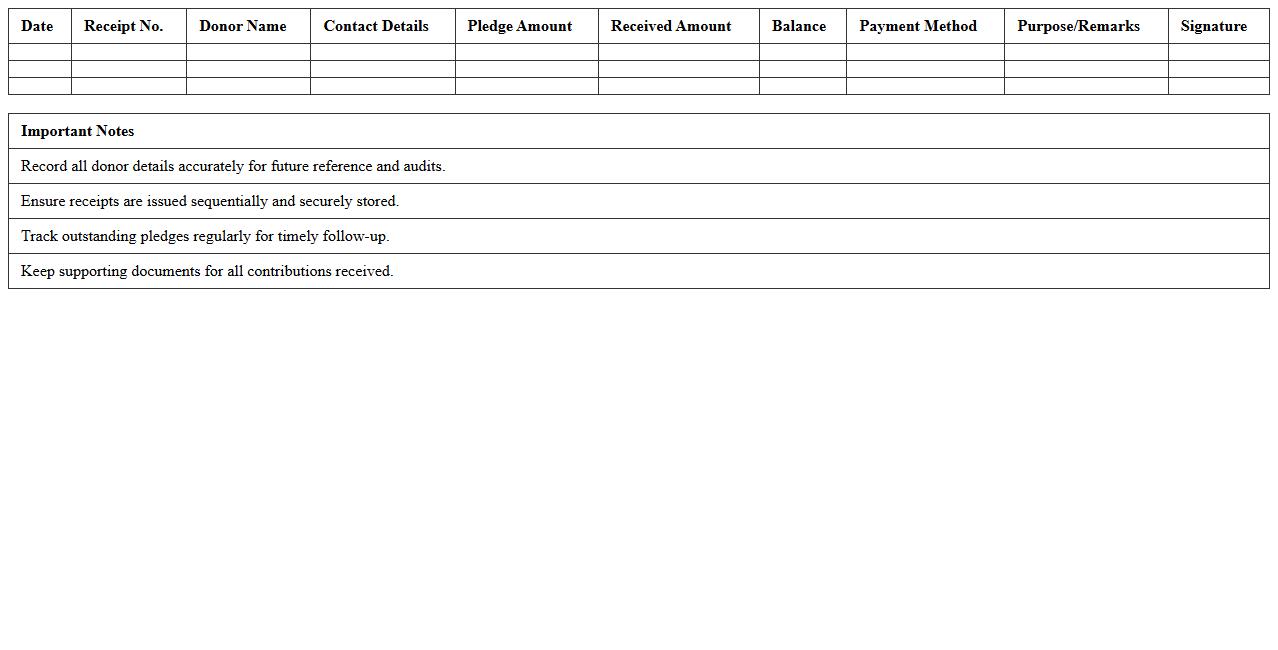
Task: Select first empty cell under Received Amount
Action: [x=678, y=52]
